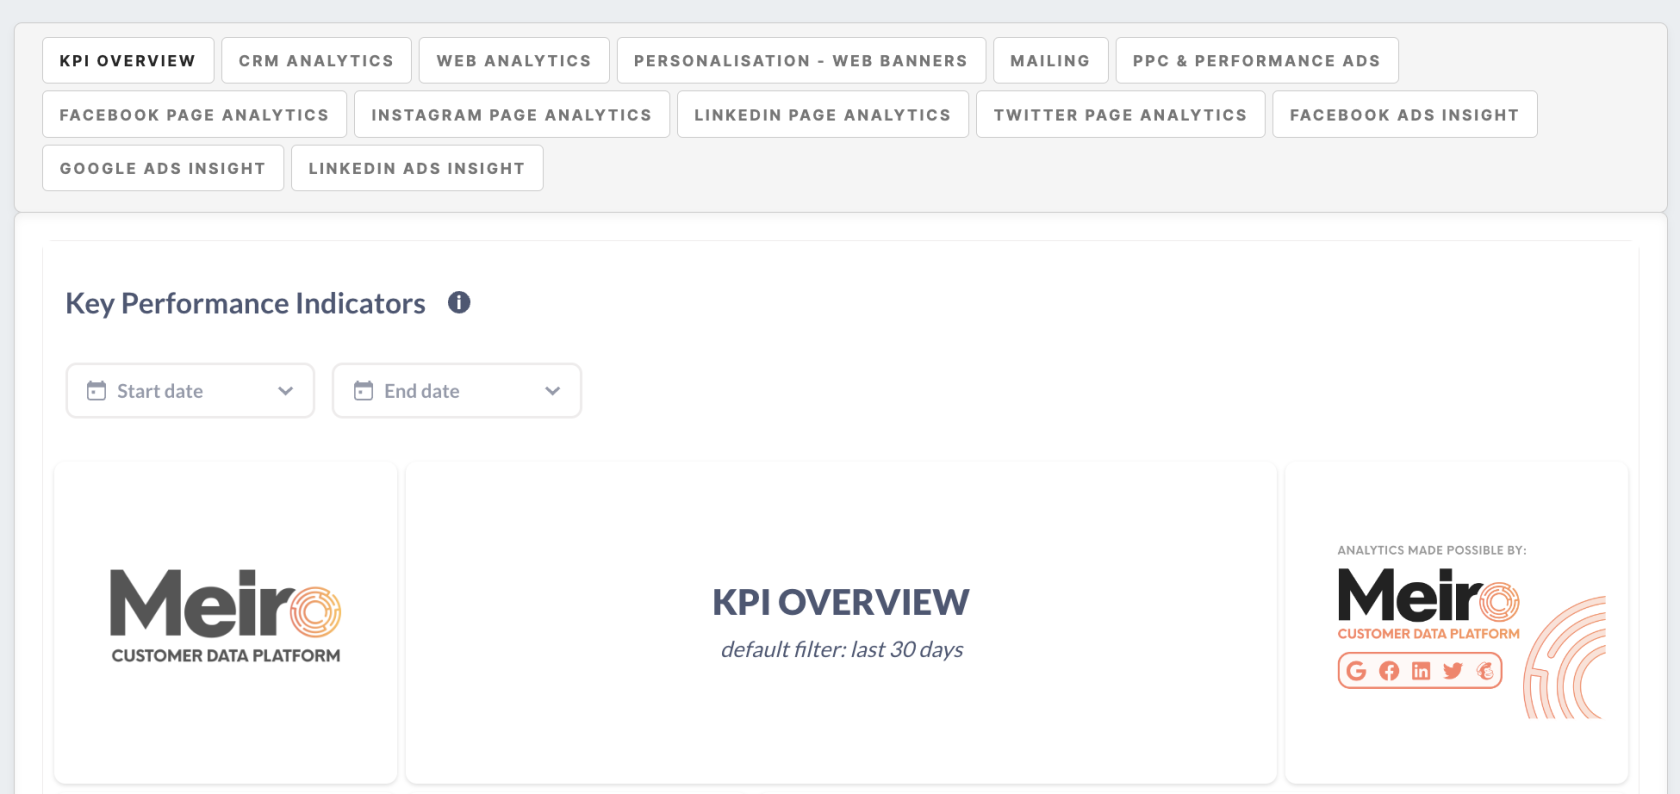Open Twitter Page Analytics tab

pyautogui.click(x=1120, y=115)
